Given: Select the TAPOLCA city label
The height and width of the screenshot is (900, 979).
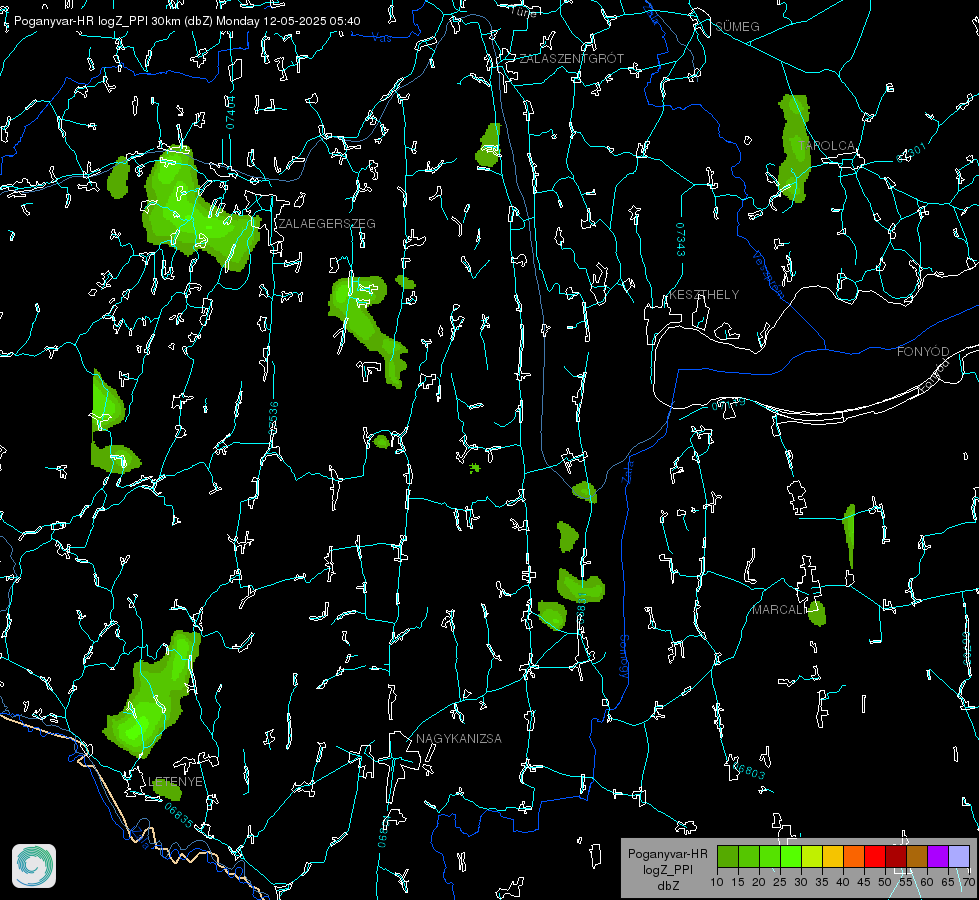Looking at the screenshot, I should [x=827, y=146].
